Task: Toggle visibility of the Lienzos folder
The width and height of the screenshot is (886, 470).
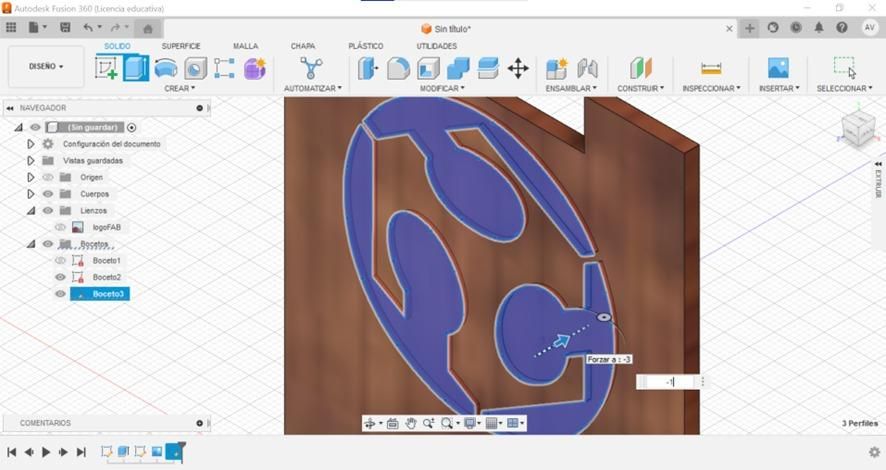Action: pos(48,211)
